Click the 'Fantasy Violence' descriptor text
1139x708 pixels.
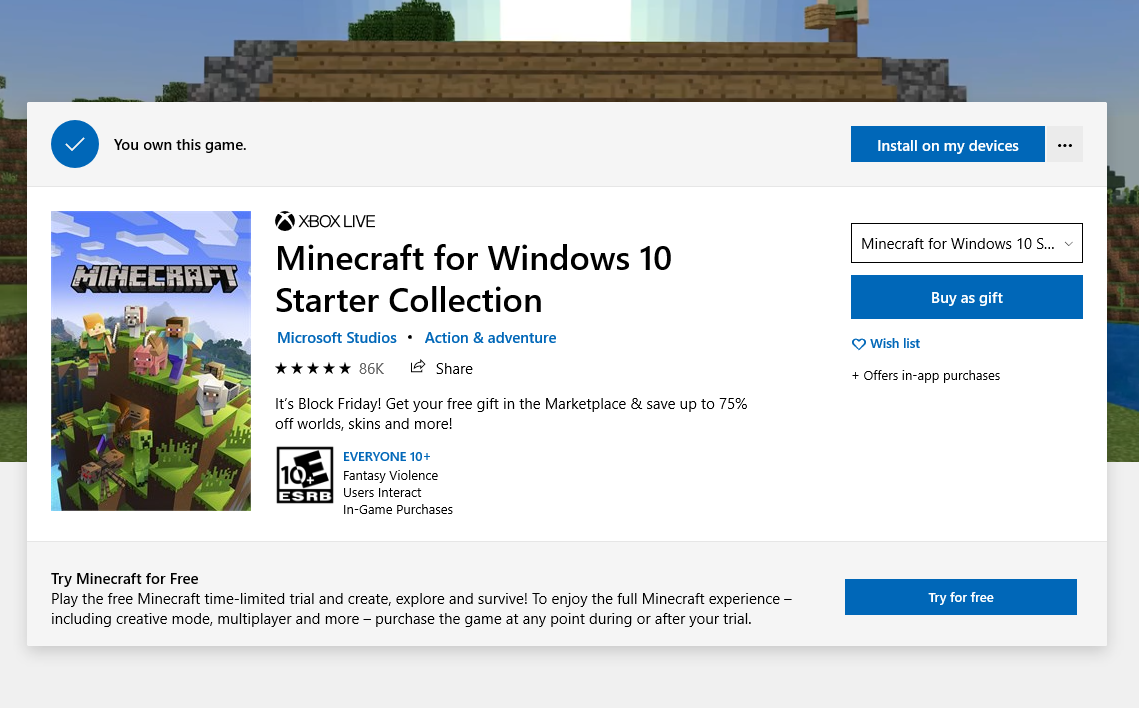[391, 476]
